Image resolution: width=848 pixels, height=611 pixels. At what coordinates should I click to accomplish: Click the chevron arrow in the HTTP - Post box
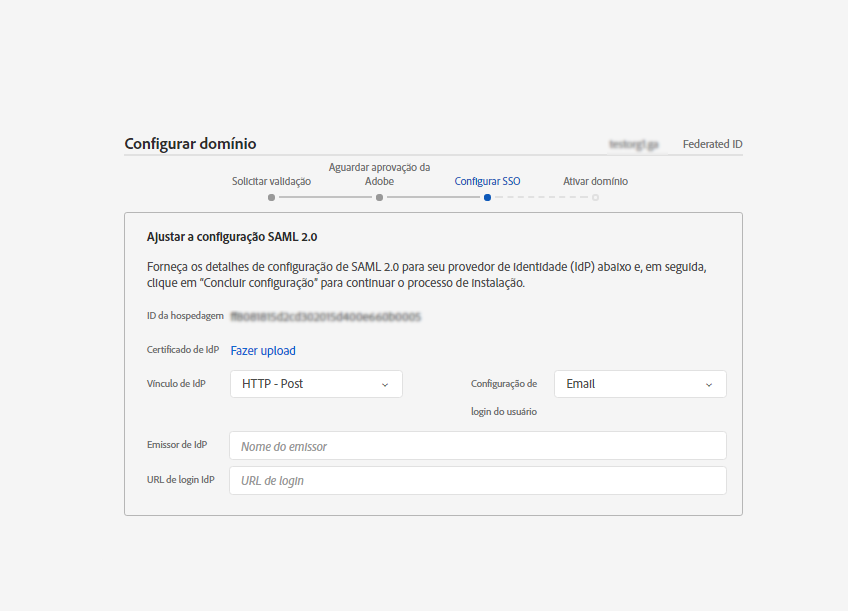click(x=385, y=384)
